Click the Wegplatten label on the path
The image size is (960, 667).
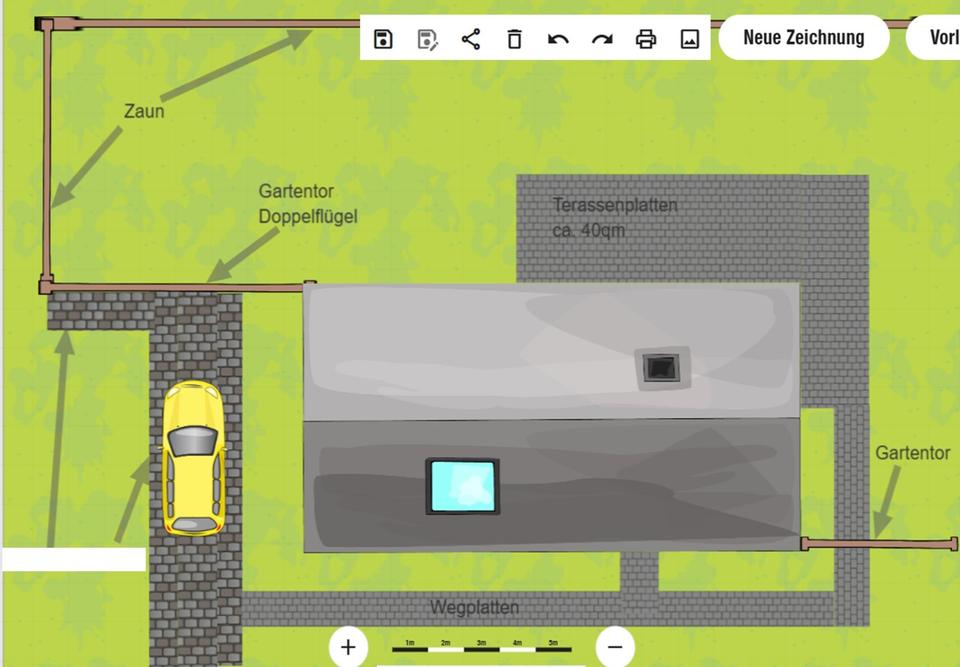point(474,607)
